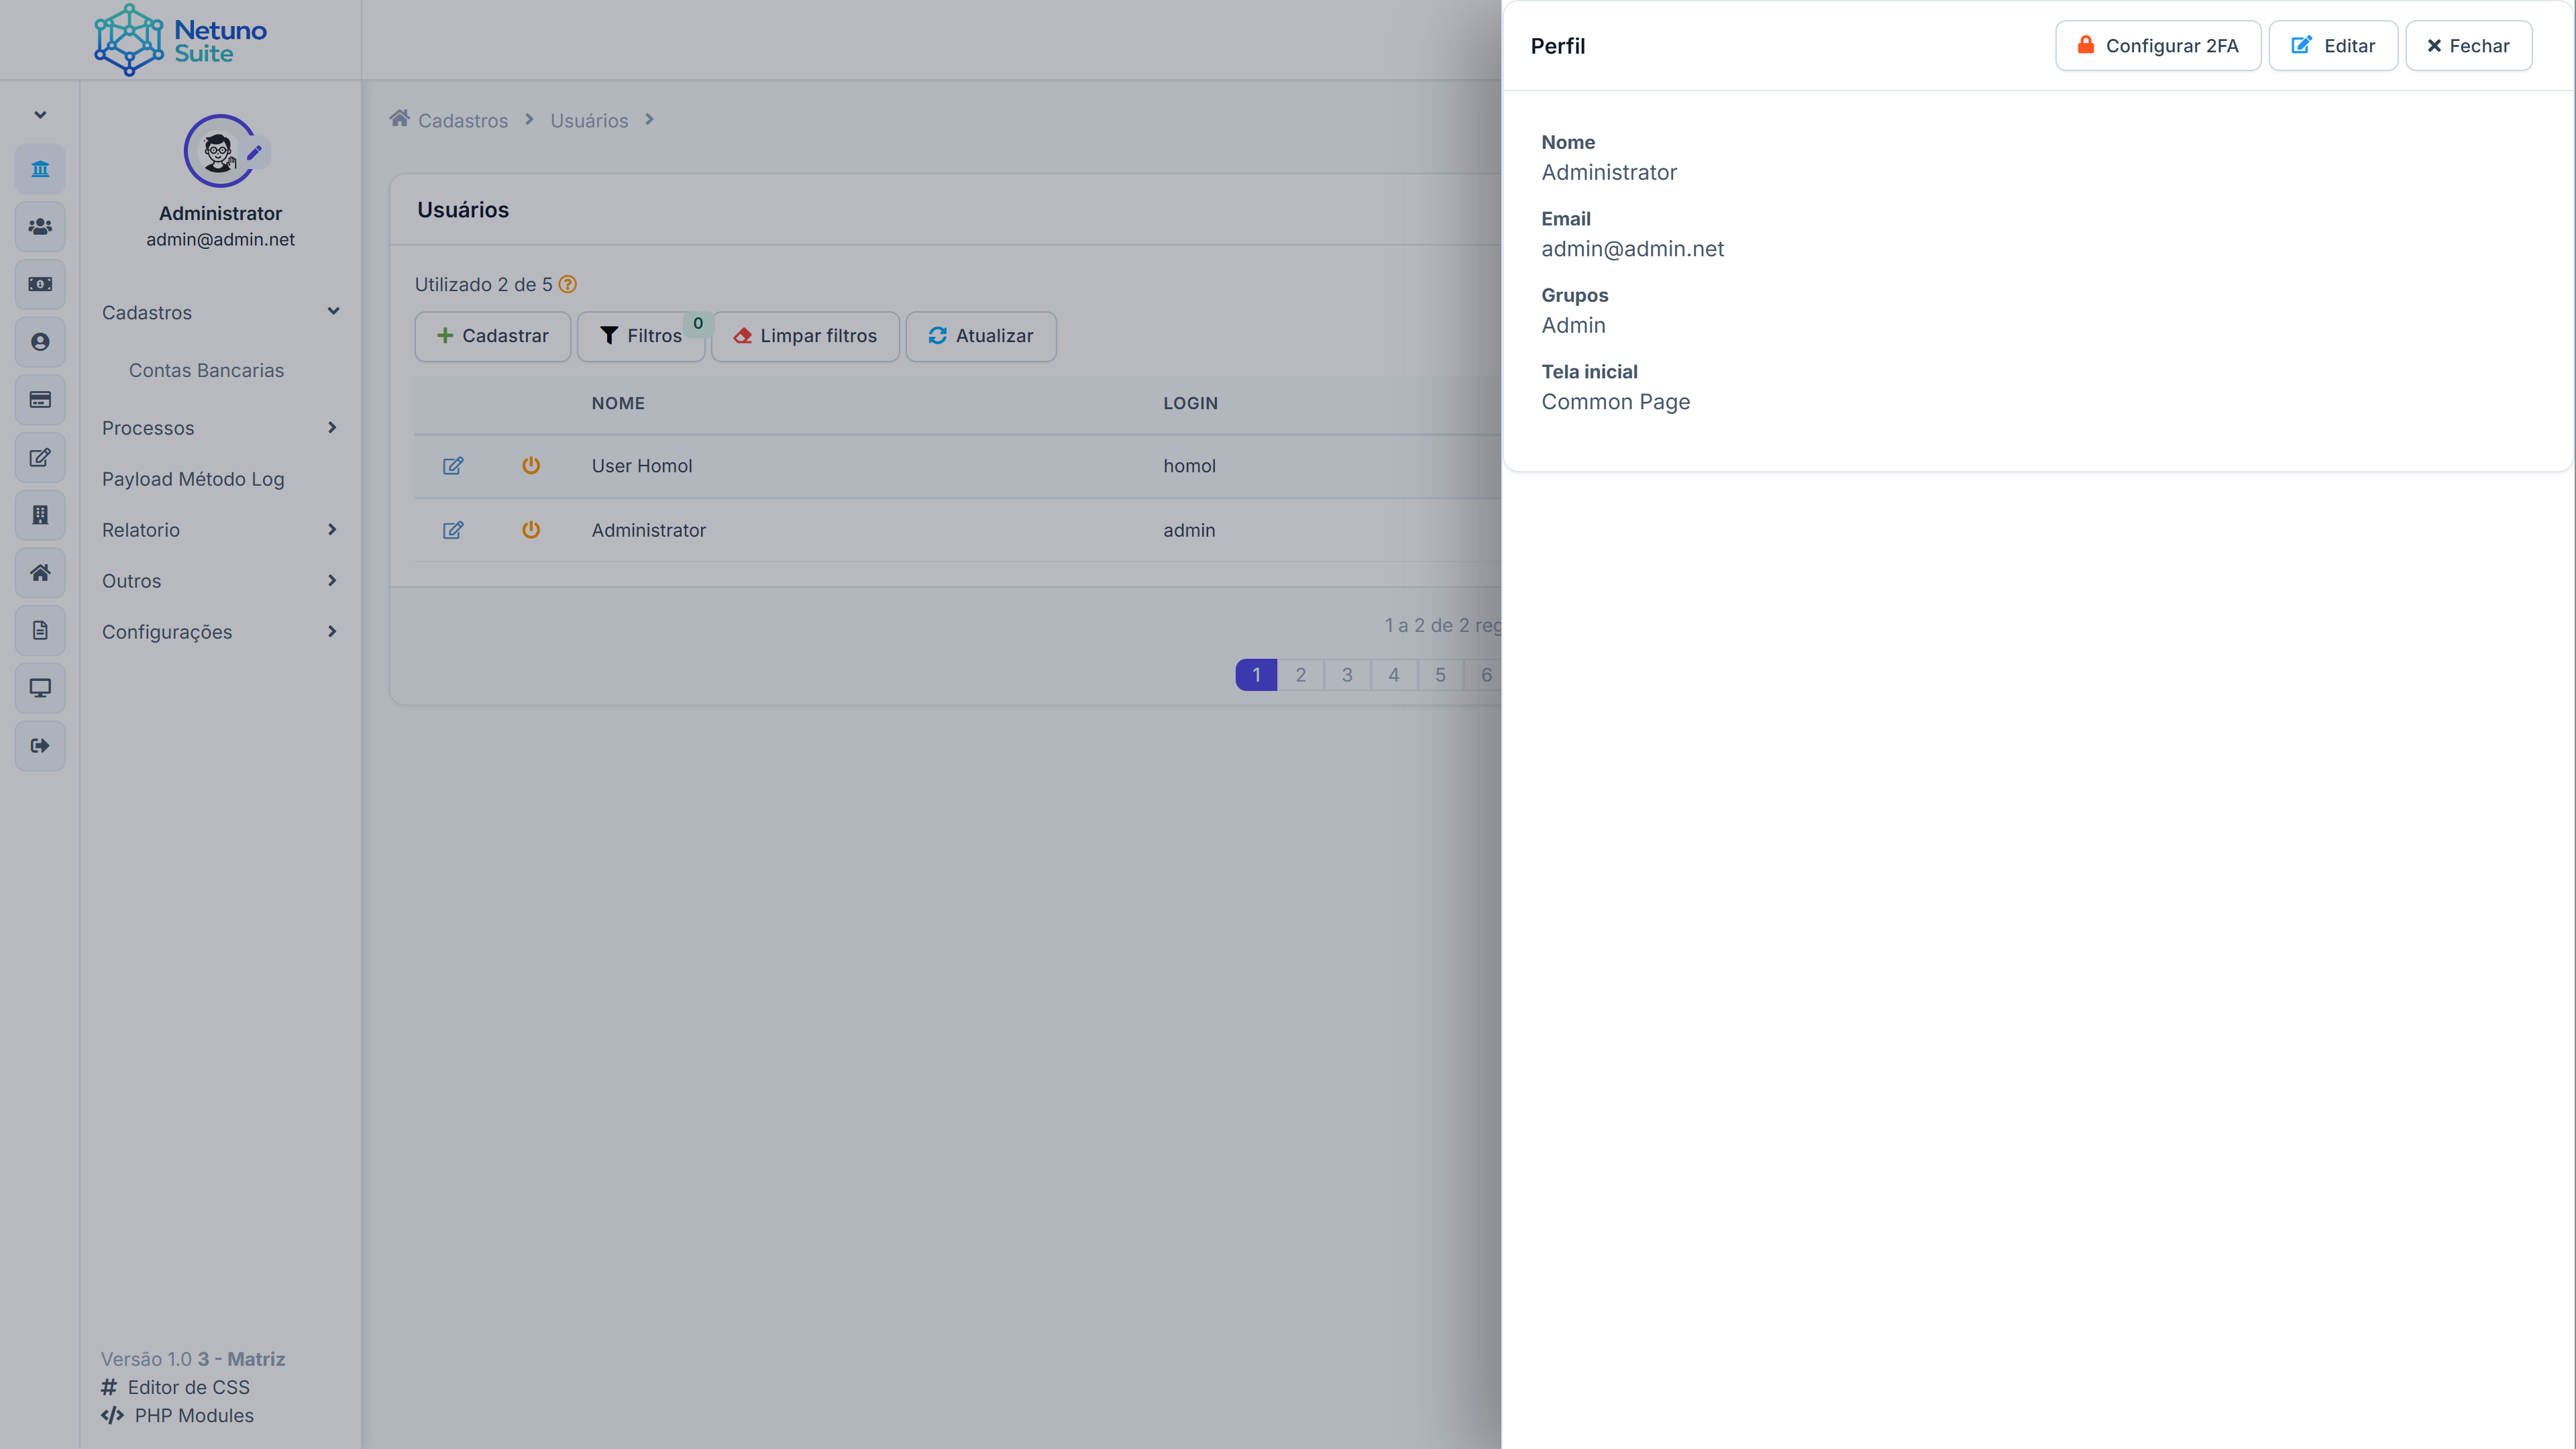Screen dimensions: 2576x1449
Task: Click power icon for Administrator row
Action: click(531, 530)
